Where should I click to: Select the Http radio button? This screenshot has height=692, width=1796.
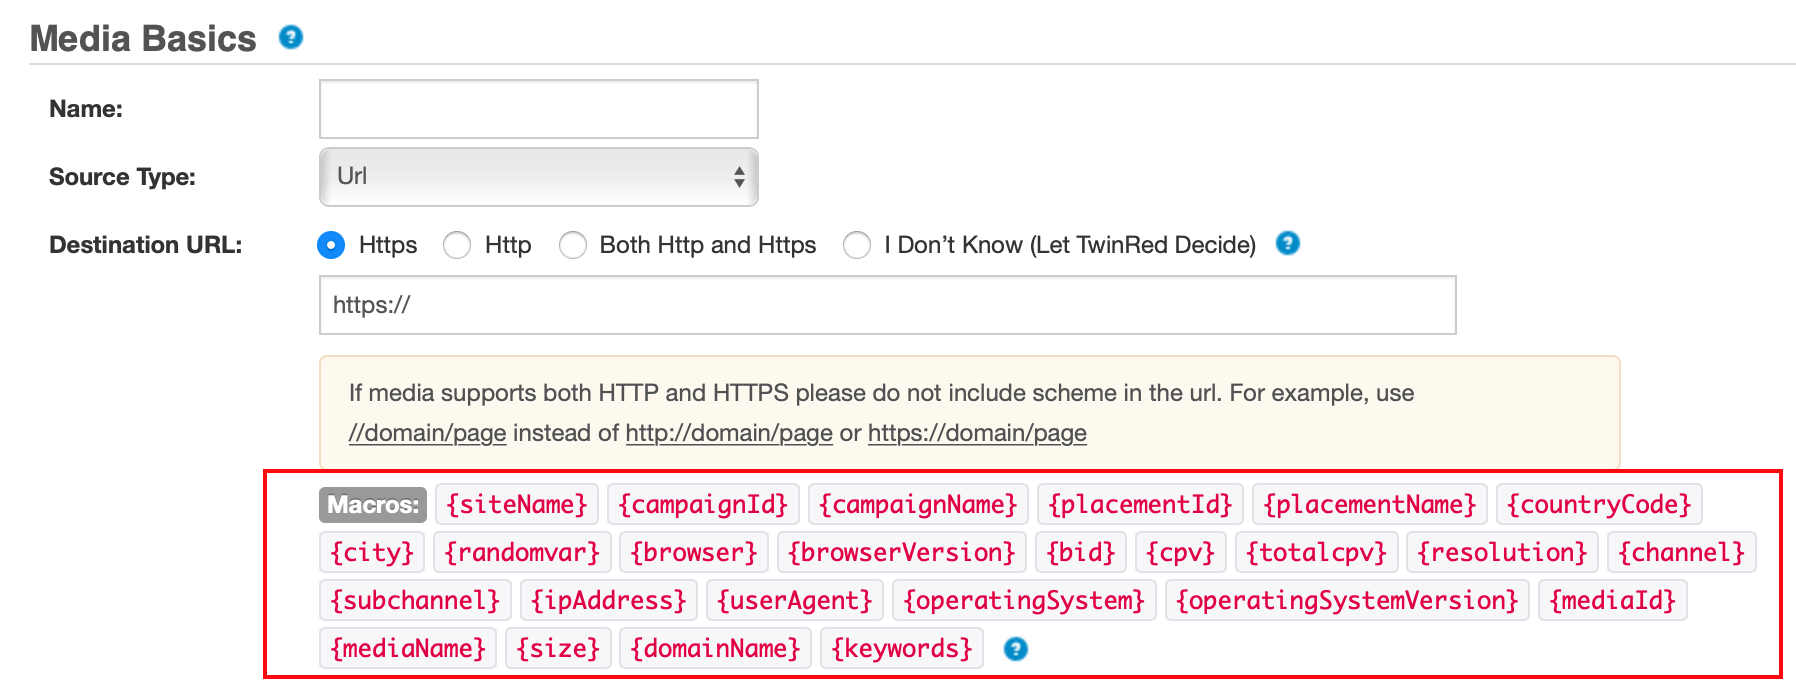pos(457,245)
